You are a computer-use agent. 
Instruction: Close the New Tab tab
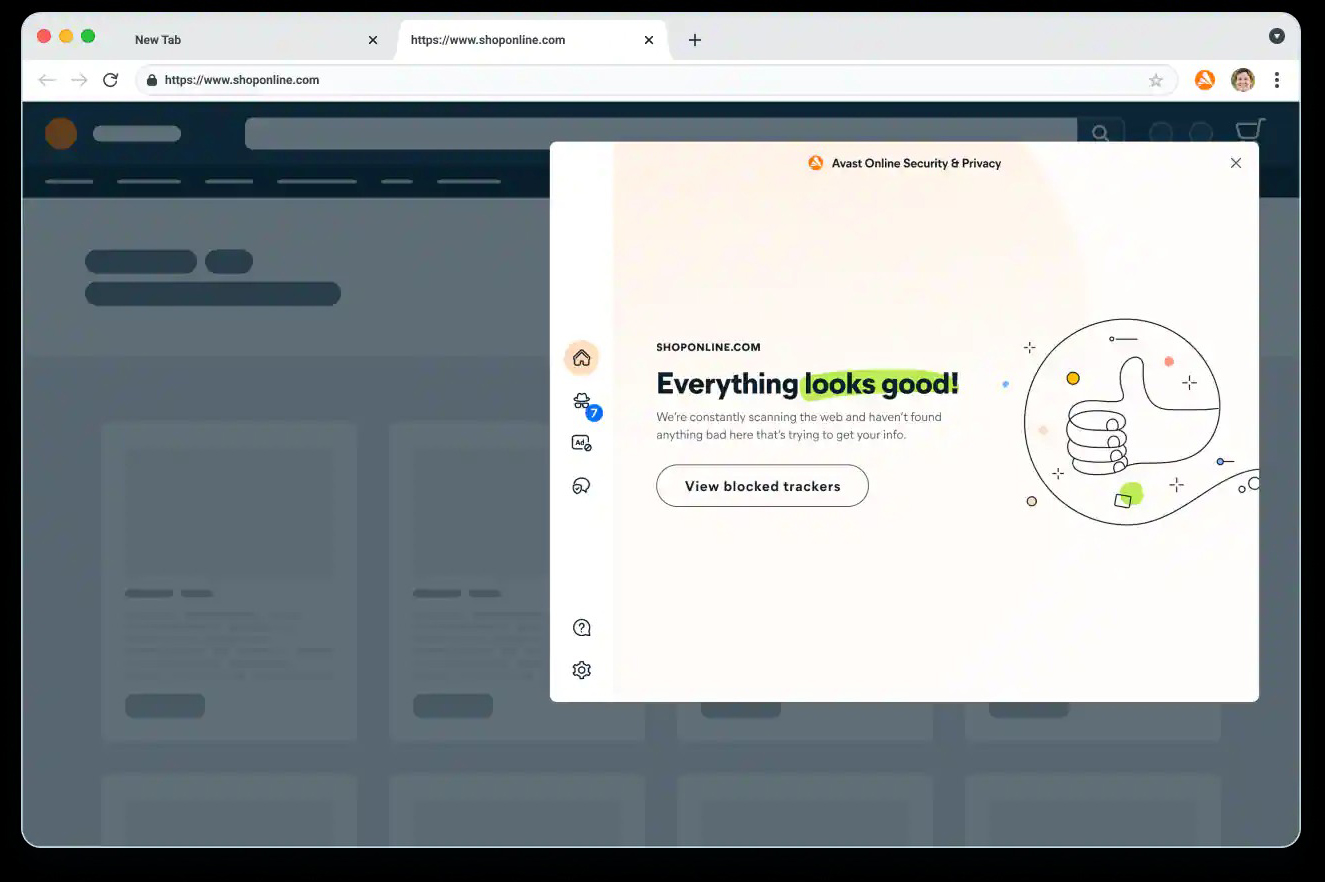(x=373, y=40)
